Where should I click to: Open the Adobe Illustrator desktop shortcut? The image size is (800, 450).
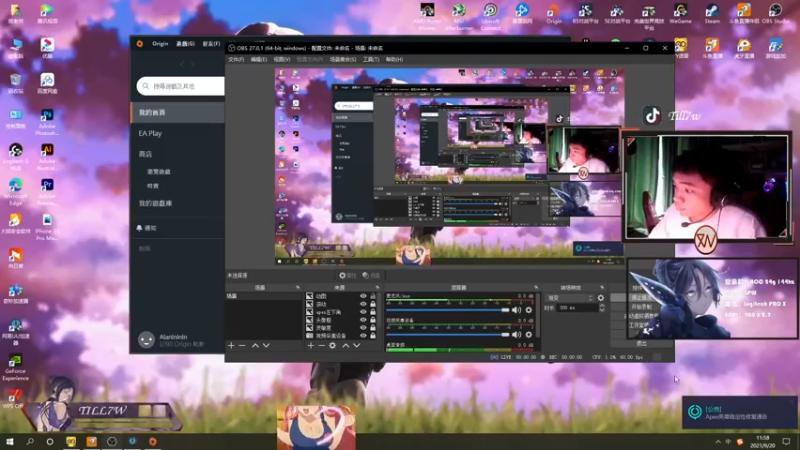click(x=47, y=157)
